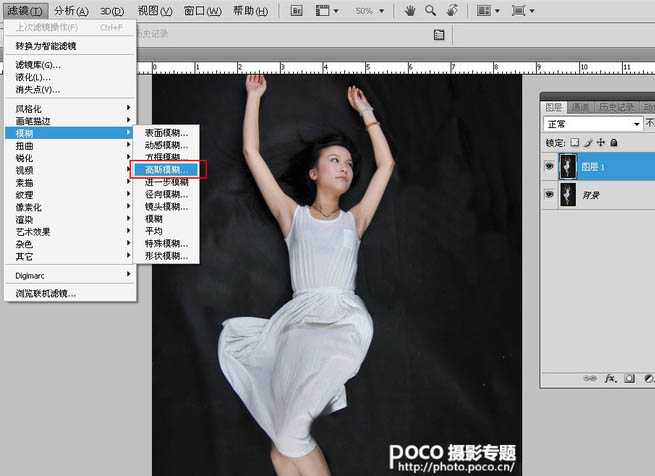This screenshot has height=476, width=655.
Task: Choose 高斯模糊 from blur submenu
Action: (165, 169)
